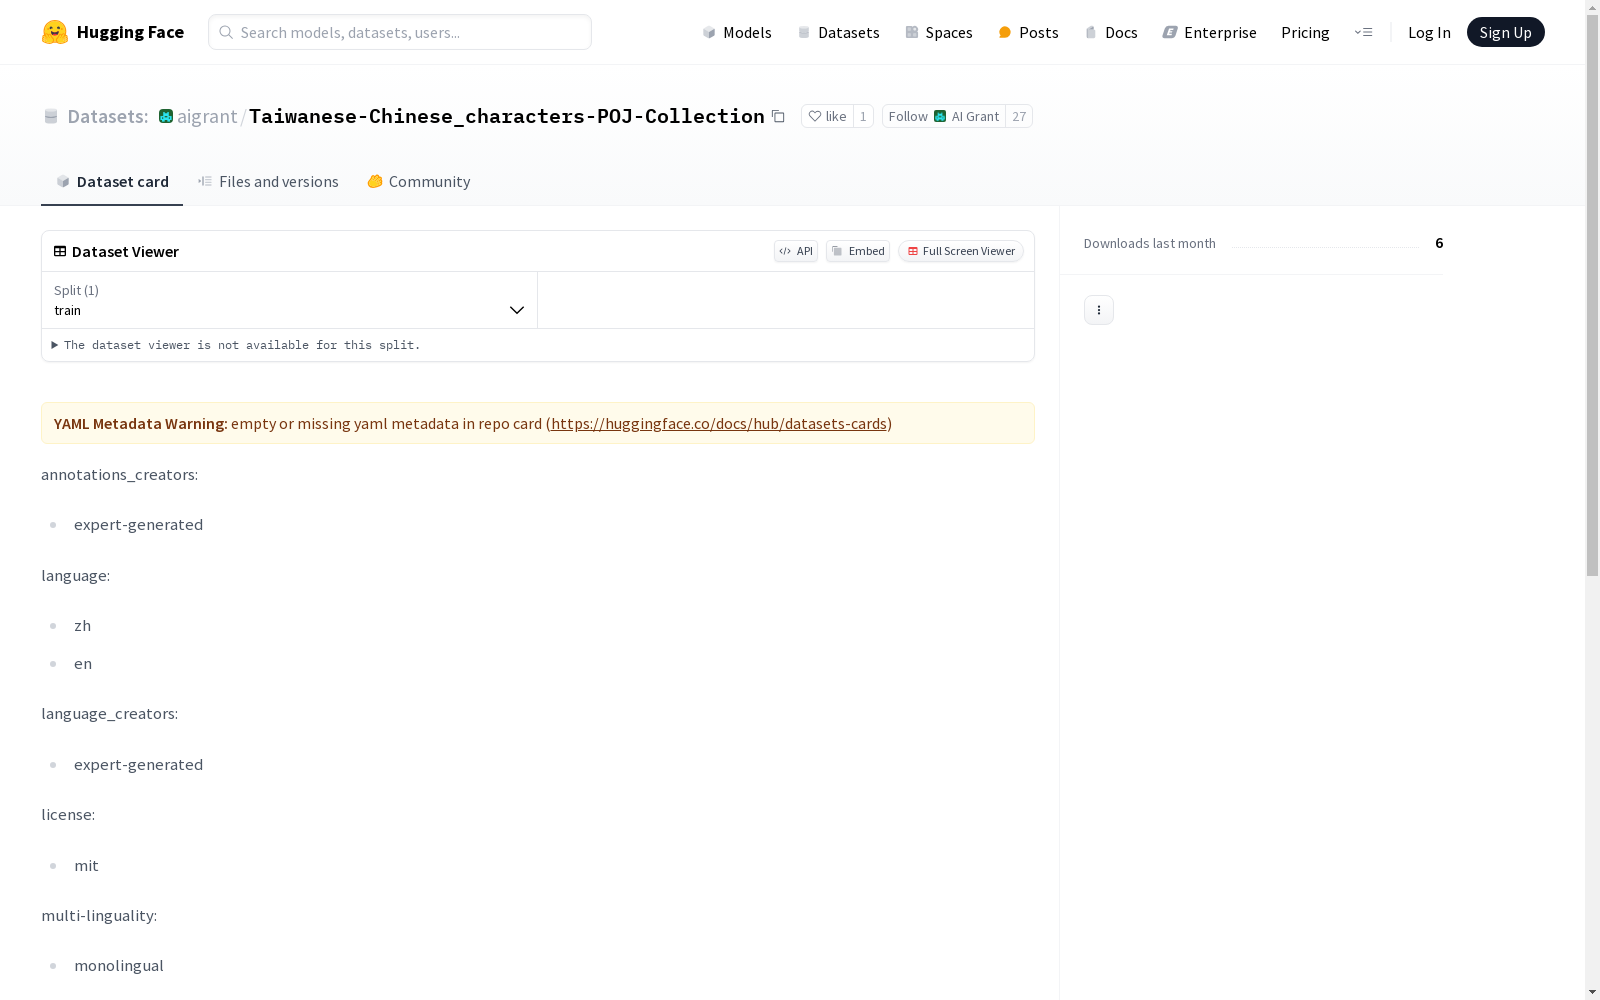Open Datasets in top navigation

coord(838,32)
